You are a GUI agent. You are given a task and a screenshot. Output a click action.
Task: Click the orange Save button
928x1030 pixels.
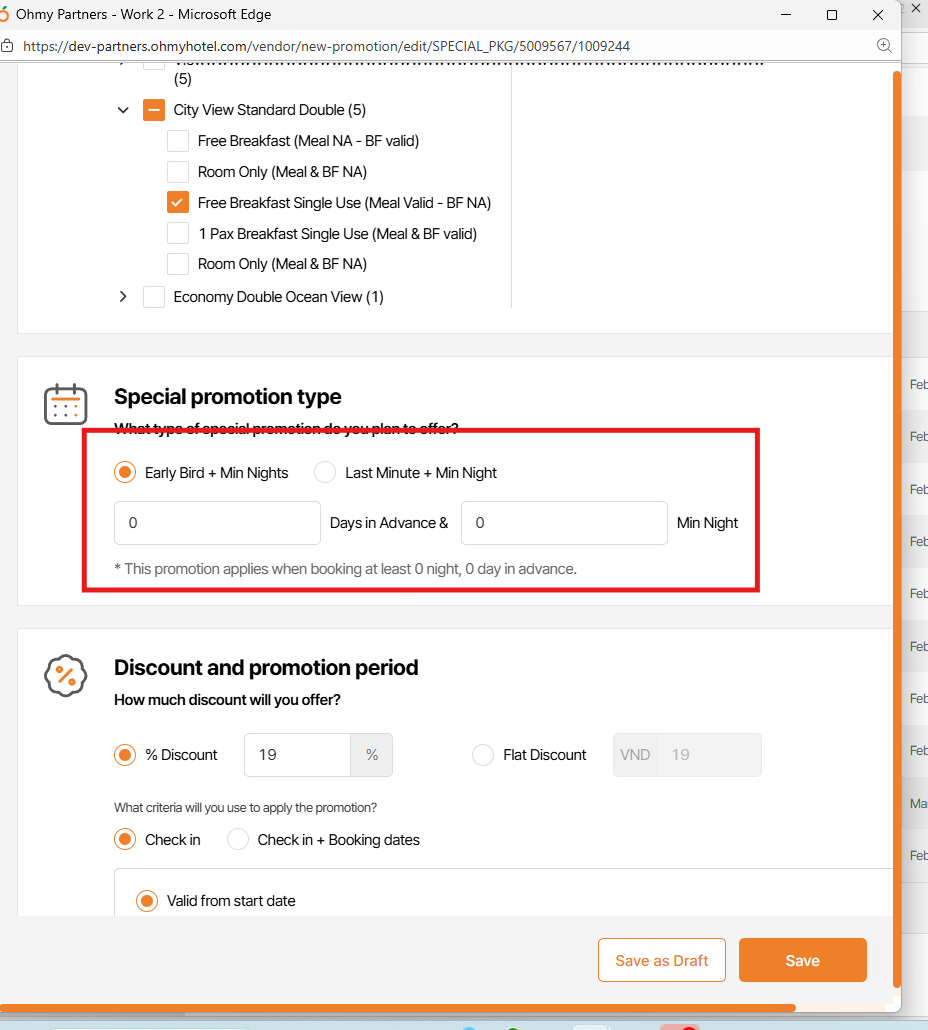pyautogui.click(x=802, y=961)
